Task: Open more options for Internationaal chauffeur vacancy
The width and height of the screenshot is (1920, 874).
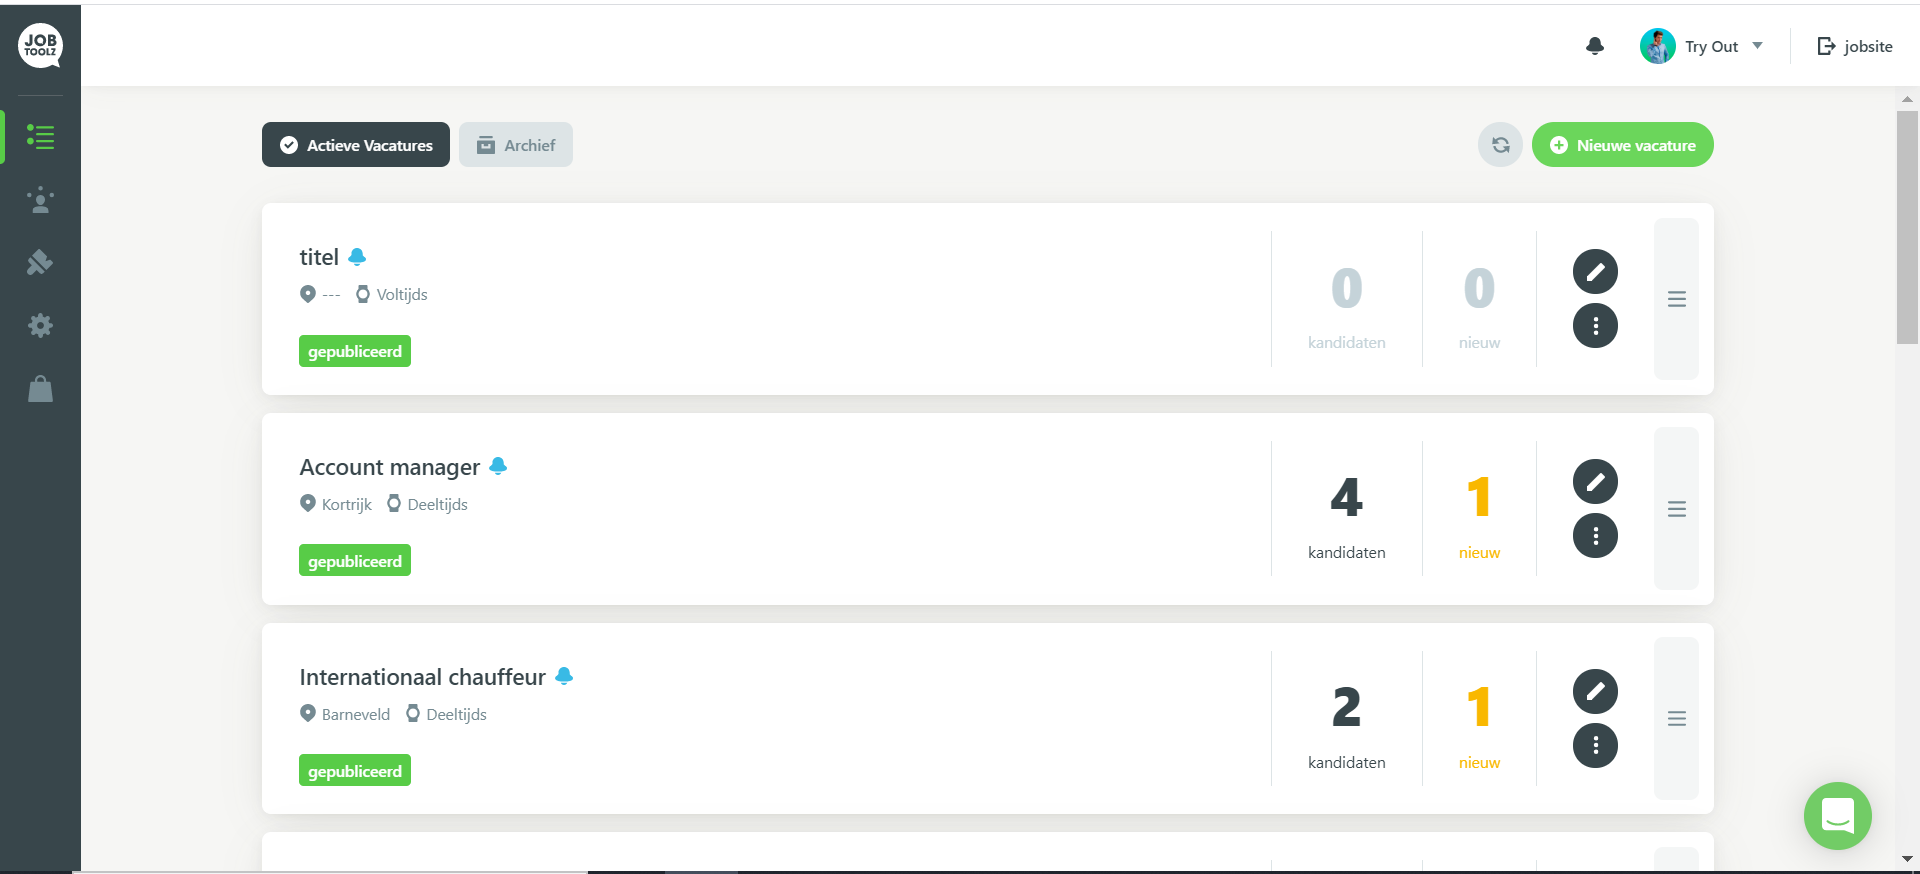Action: click(x=1595, y=746)
